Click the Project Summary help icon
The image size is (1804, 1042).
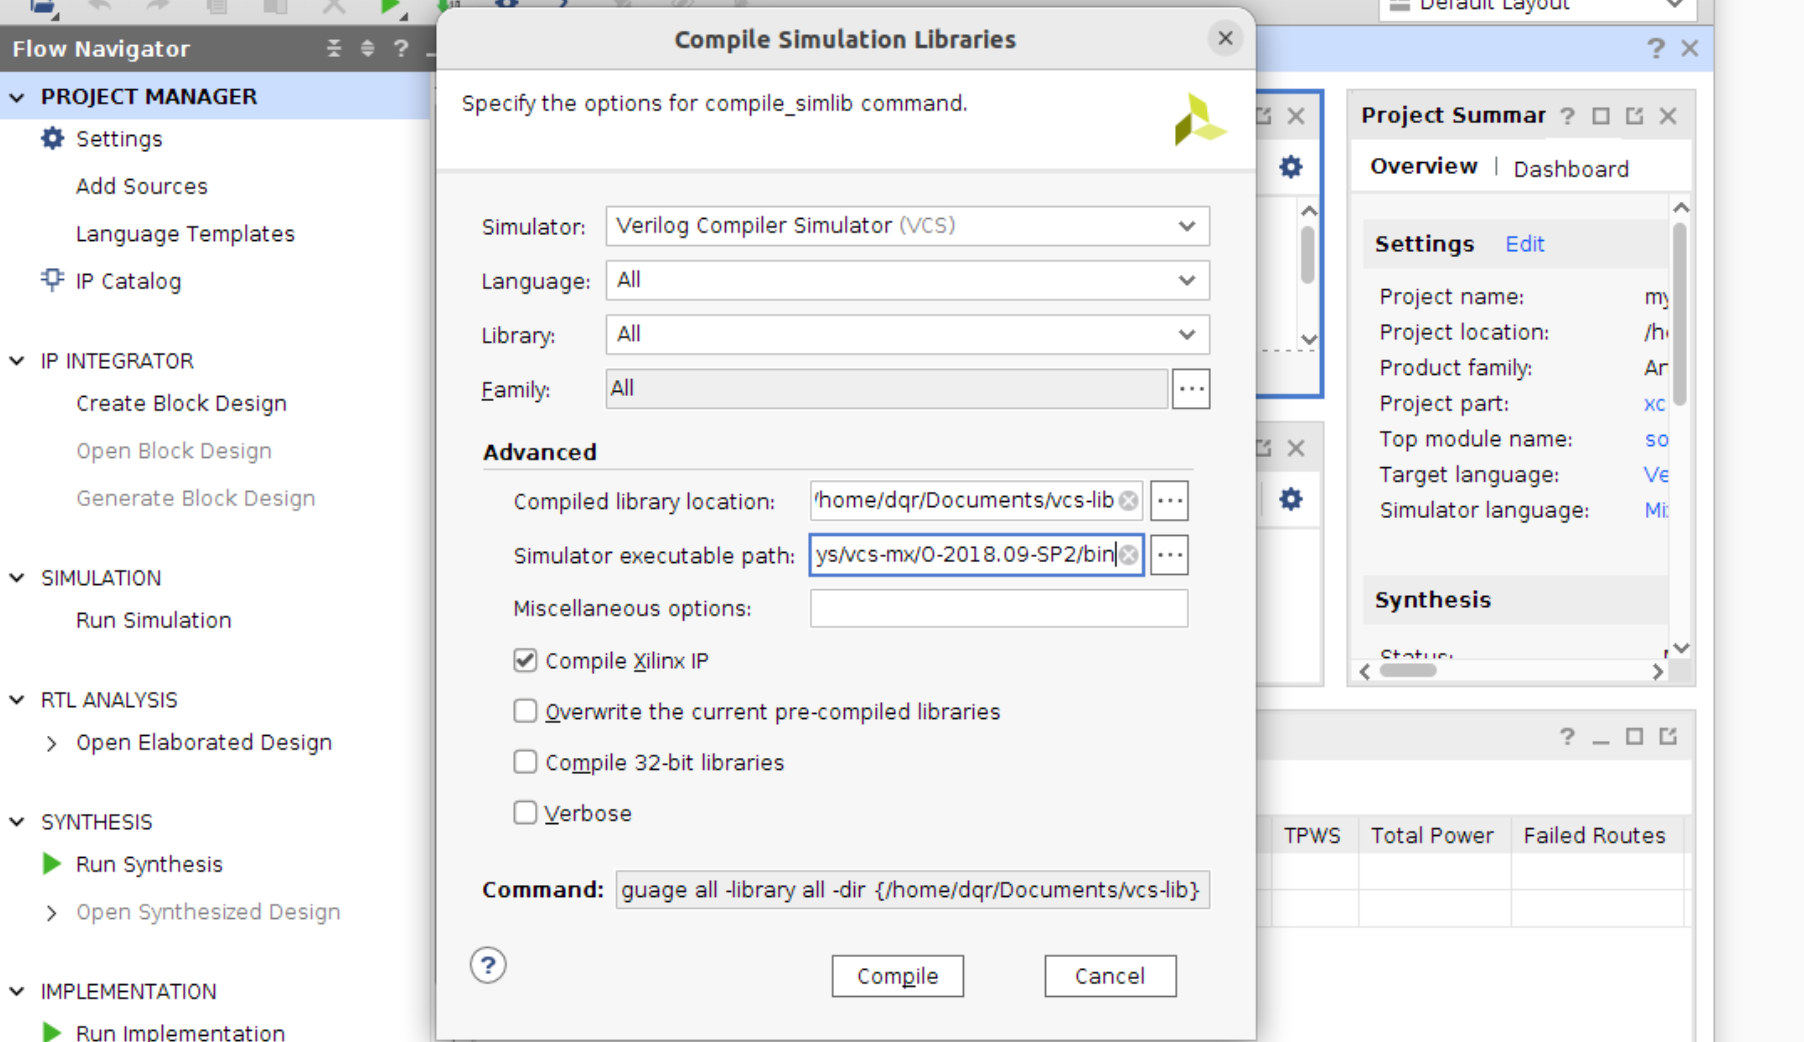tap(1567, 116)
